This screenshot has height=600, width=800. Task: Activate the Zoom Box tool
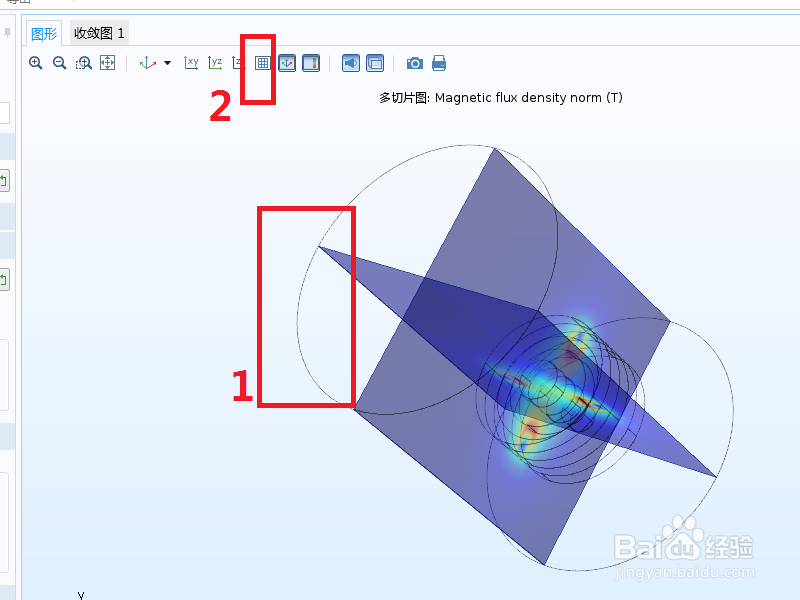[83, 63]
